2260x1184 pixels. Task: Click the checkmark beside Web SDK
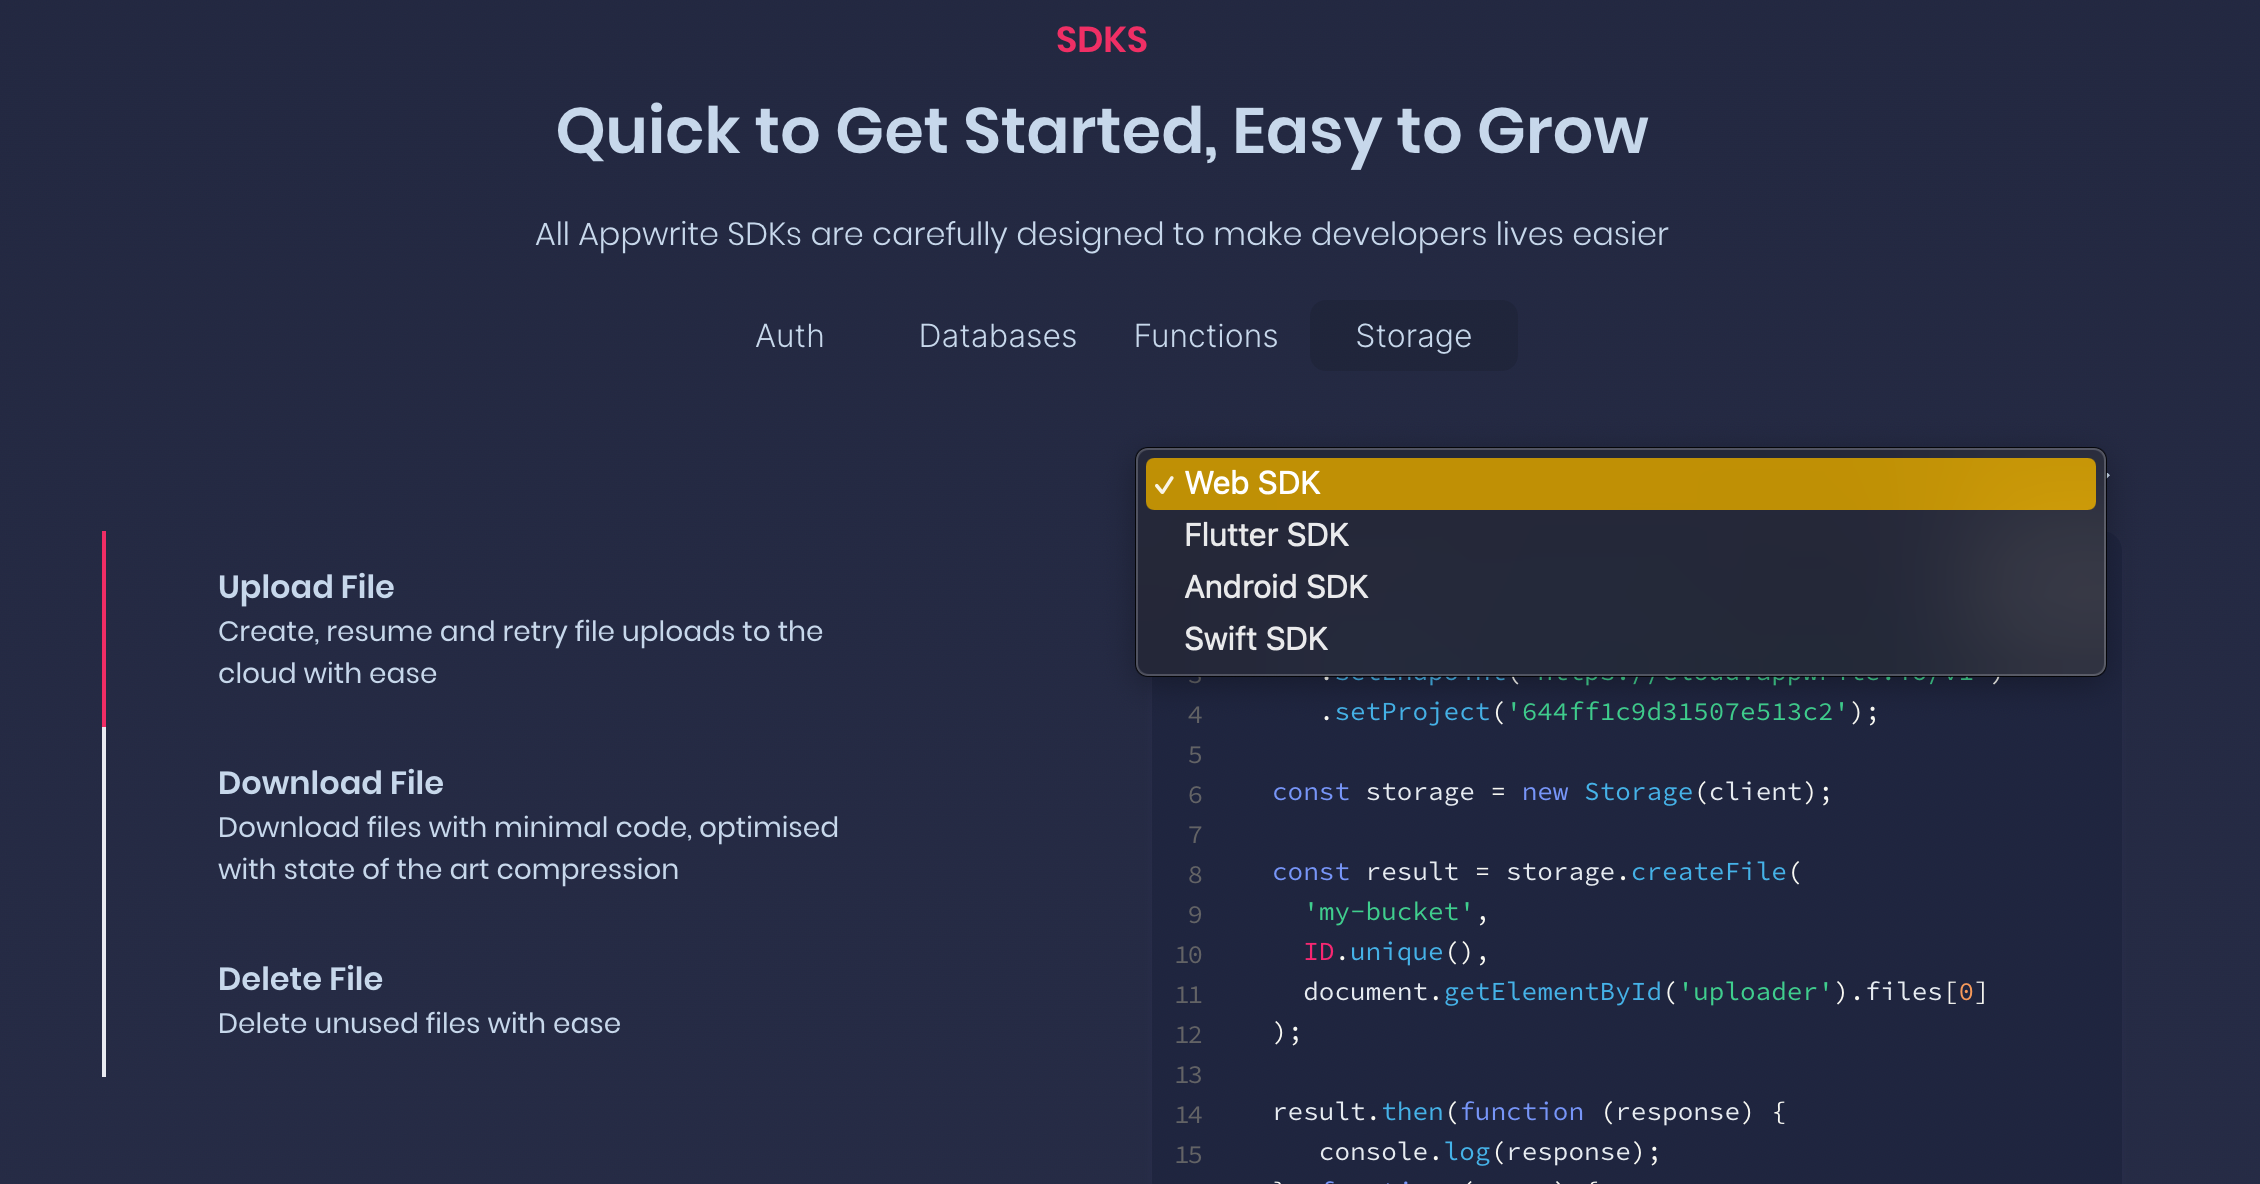(1164, 483)
